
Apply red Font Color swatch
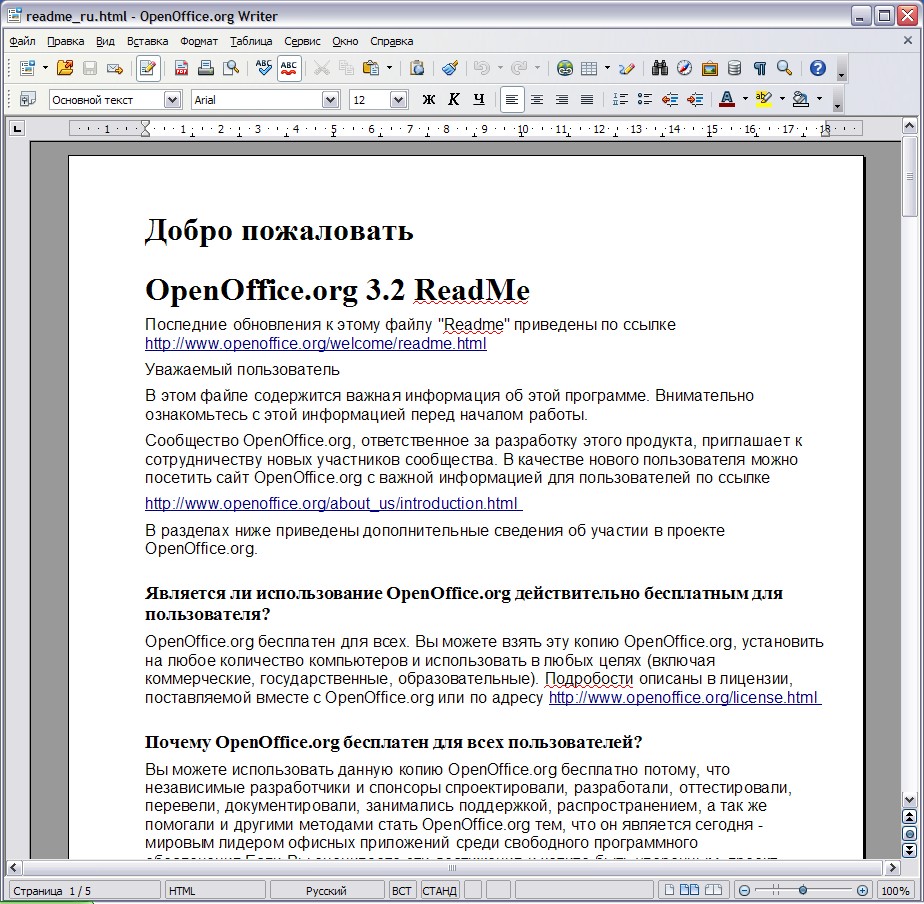point(727,100)
